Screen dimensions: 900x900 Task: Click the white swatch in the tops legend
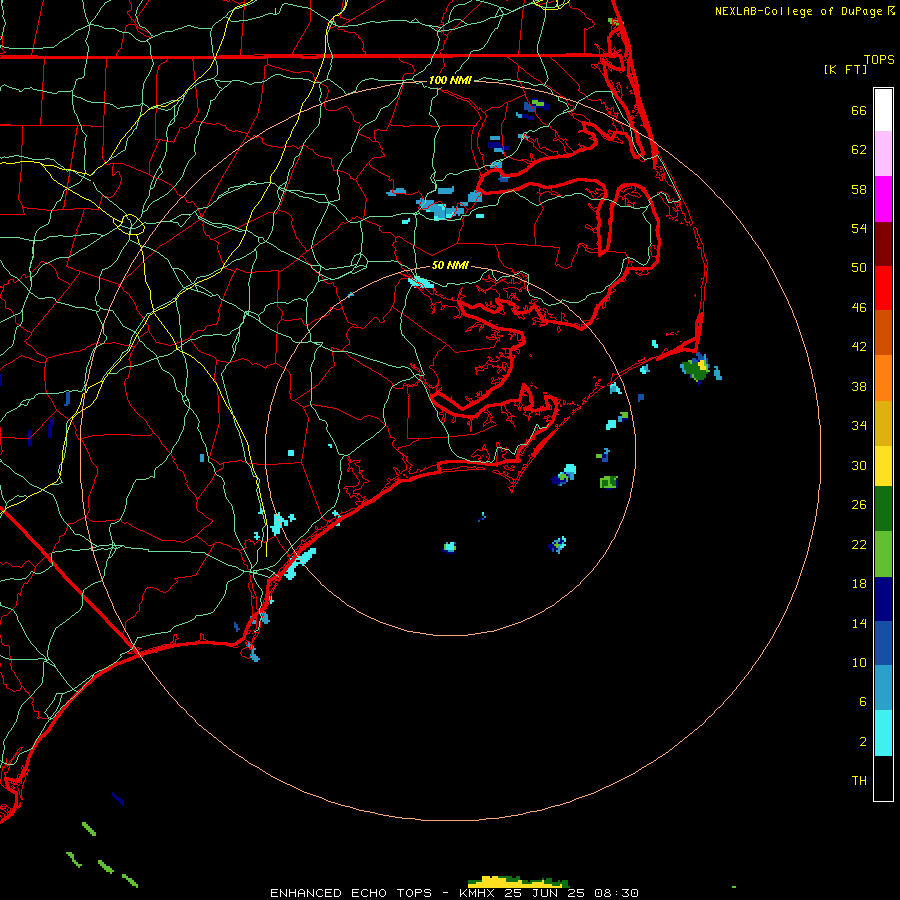click(x=883, y=110)
